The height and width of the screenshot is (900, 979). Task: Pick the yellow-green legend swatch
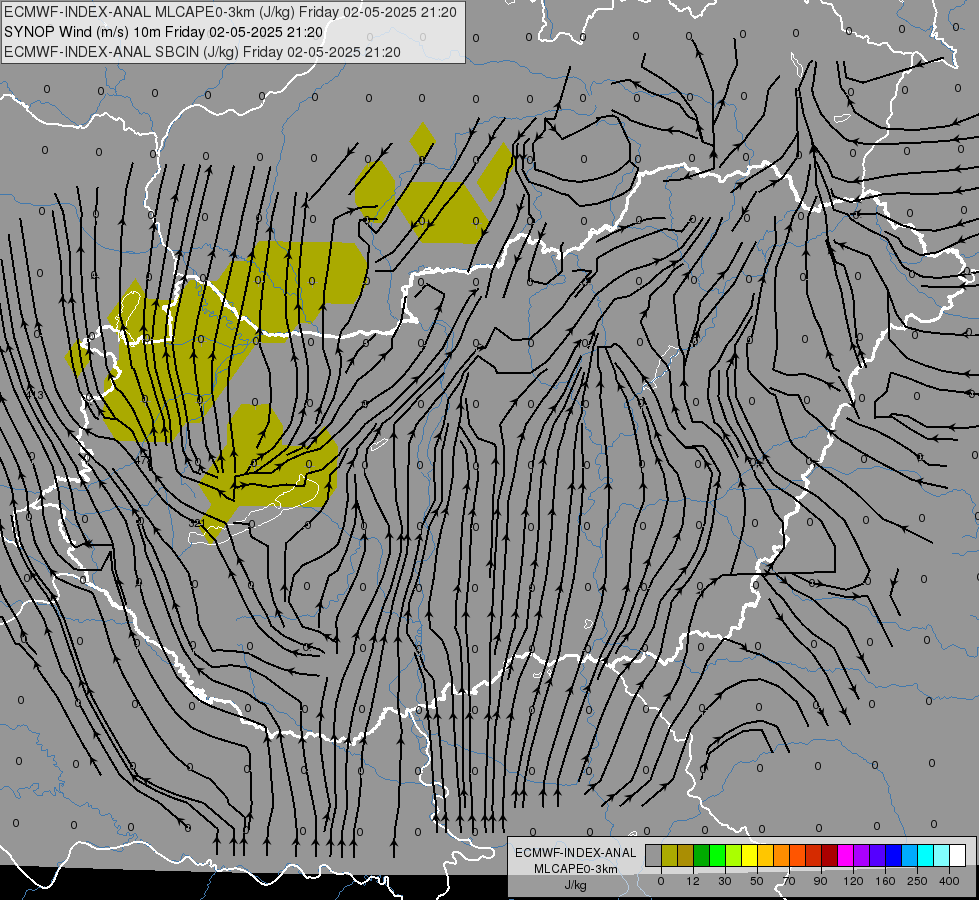tap(734, 855)
